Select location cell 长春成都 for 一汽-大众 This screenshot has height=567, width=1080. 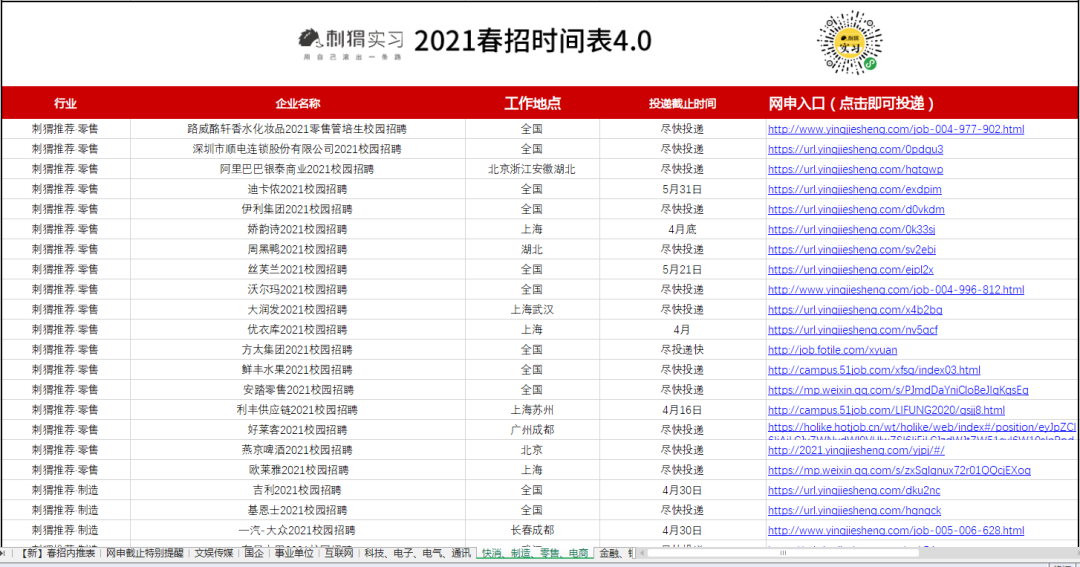click(x=532, y=530)
